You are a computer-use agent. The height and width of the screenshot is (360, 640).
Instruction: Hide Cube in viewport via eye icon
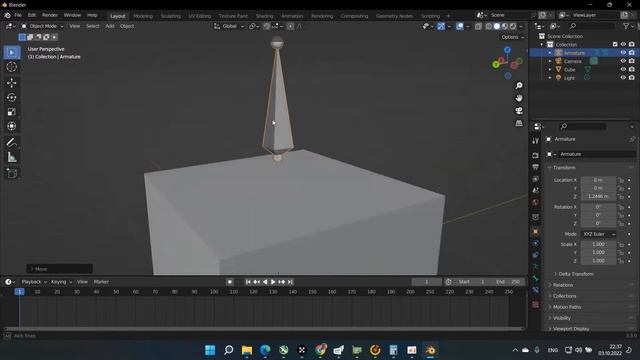[623, 69]
